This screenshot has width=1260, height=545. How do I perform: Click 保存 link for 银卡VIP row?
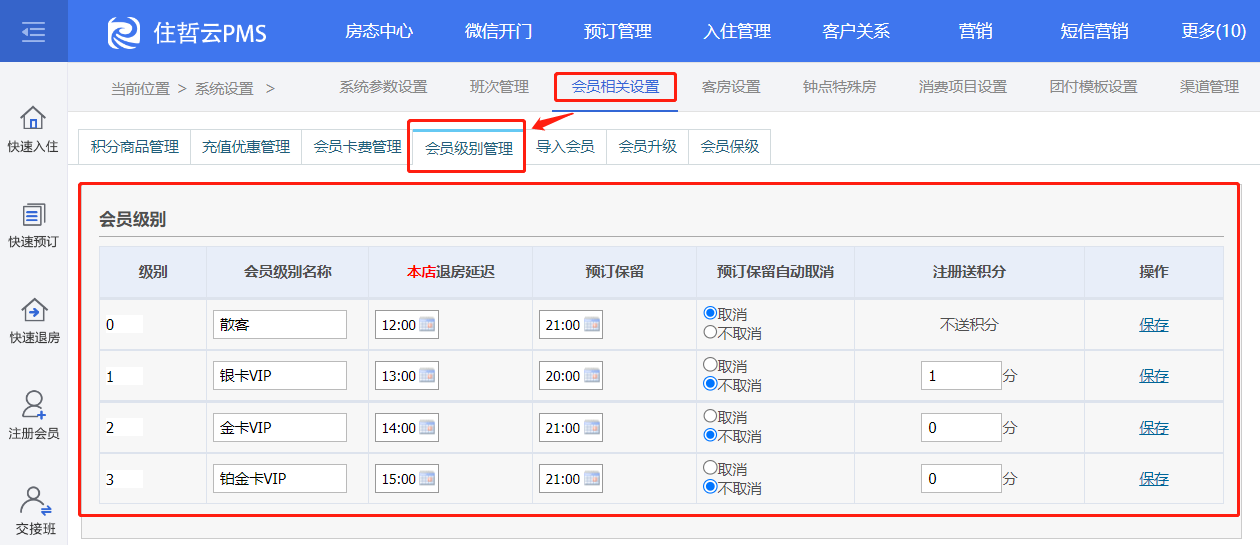[x=1154, y=376]
